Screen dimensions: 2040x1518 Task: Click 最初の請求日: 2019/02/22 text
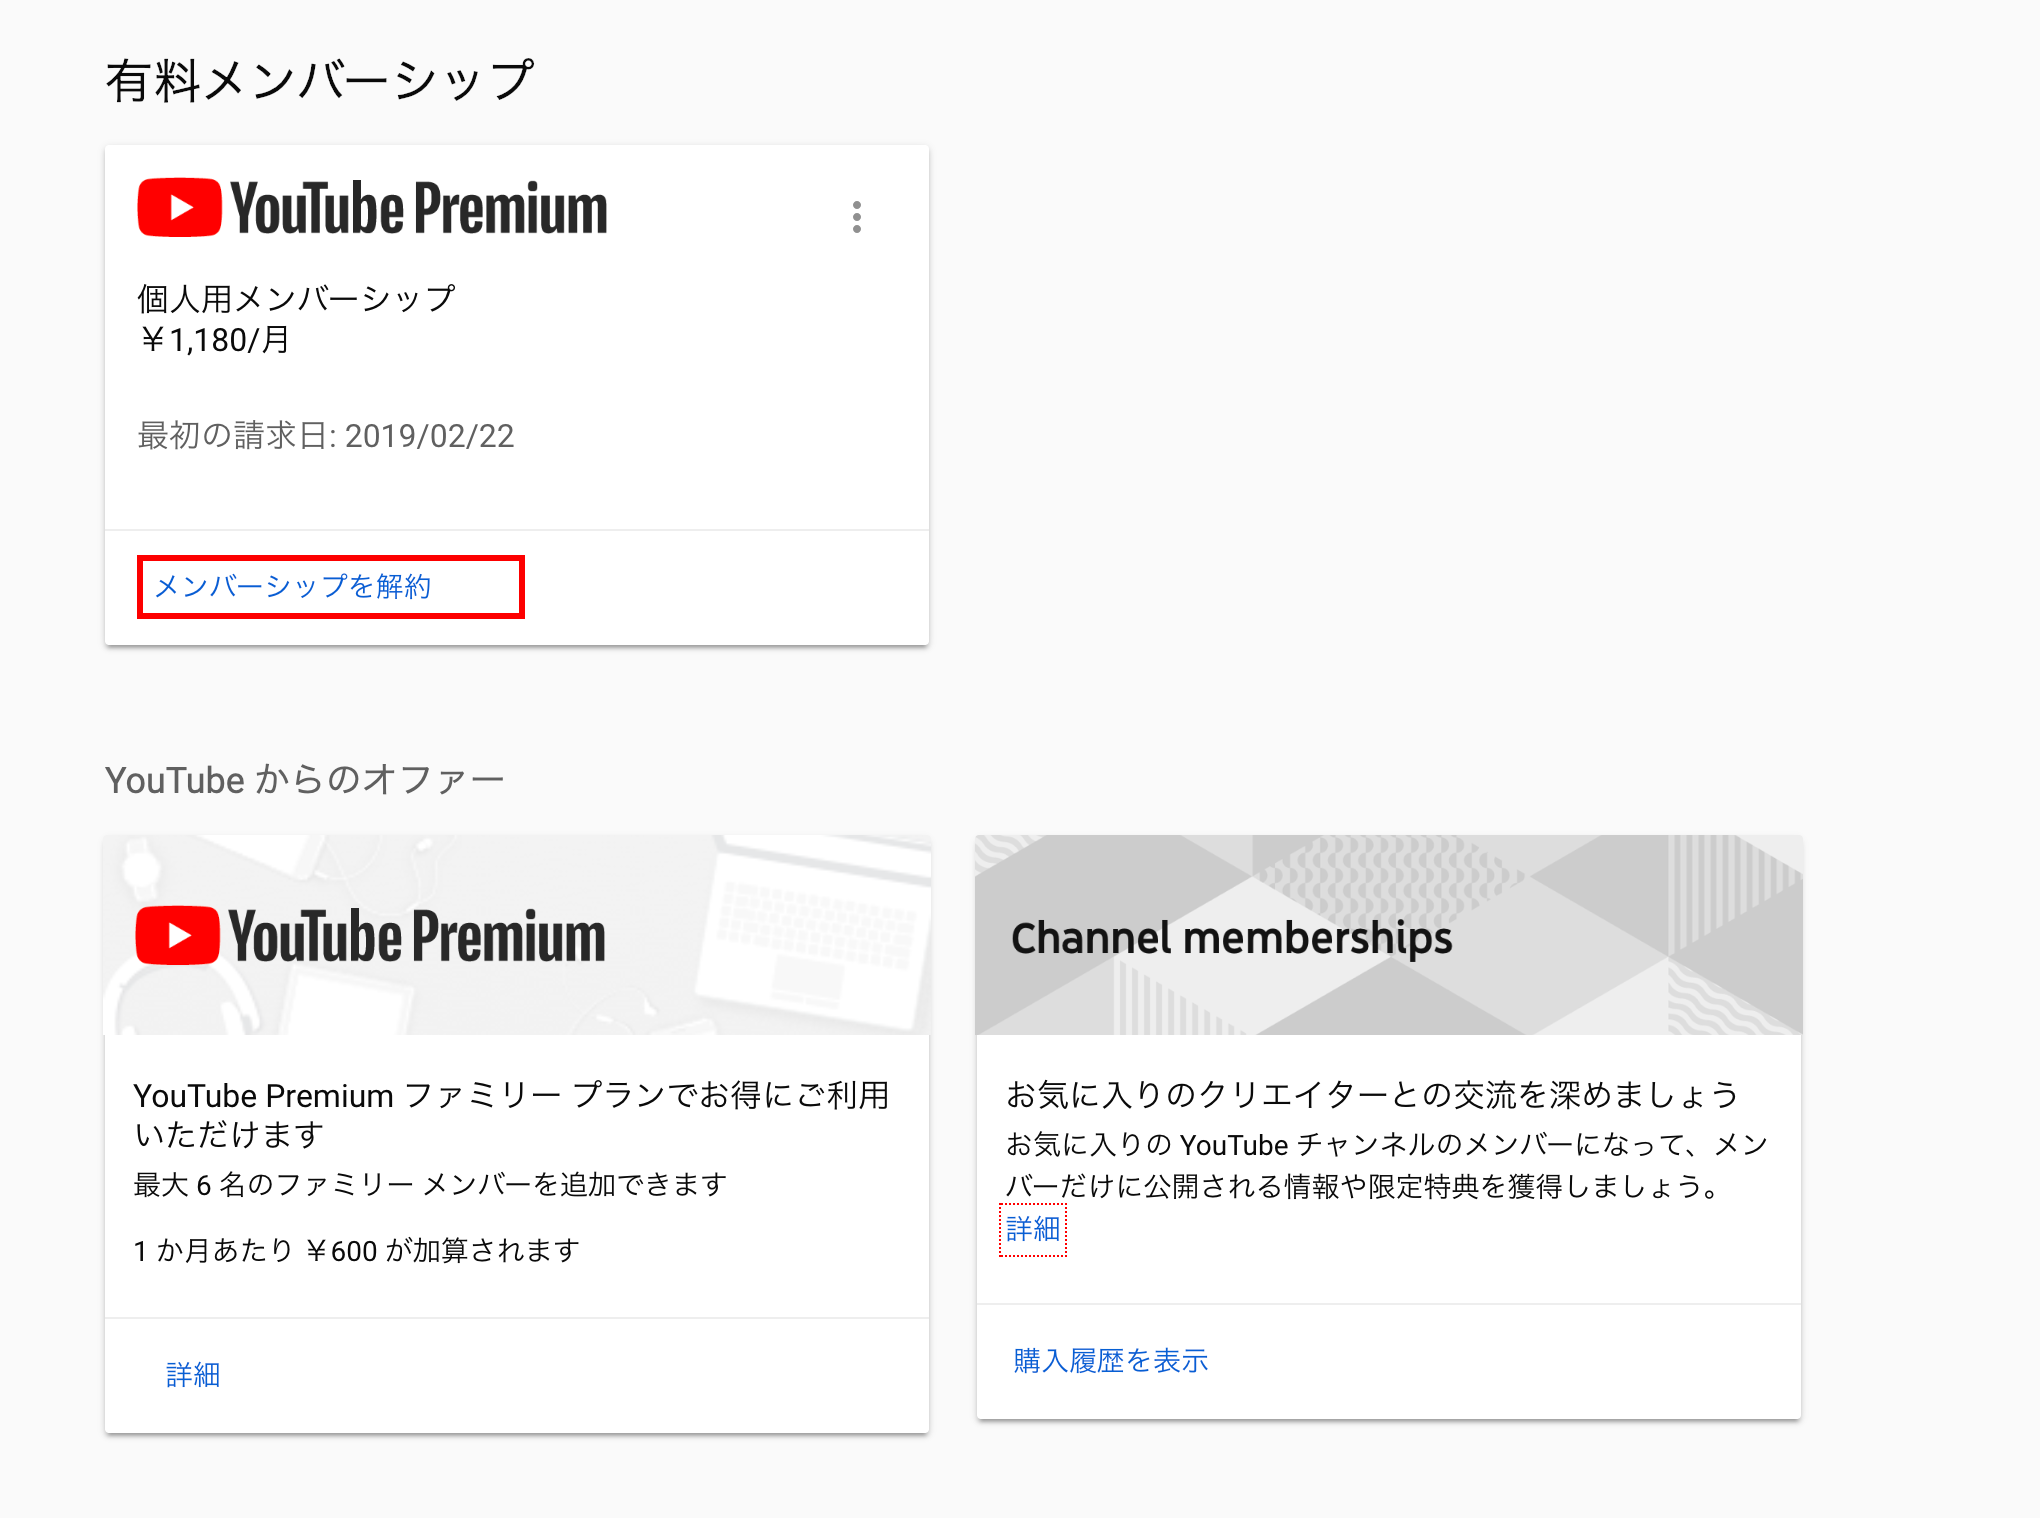[x=326, y=436]
